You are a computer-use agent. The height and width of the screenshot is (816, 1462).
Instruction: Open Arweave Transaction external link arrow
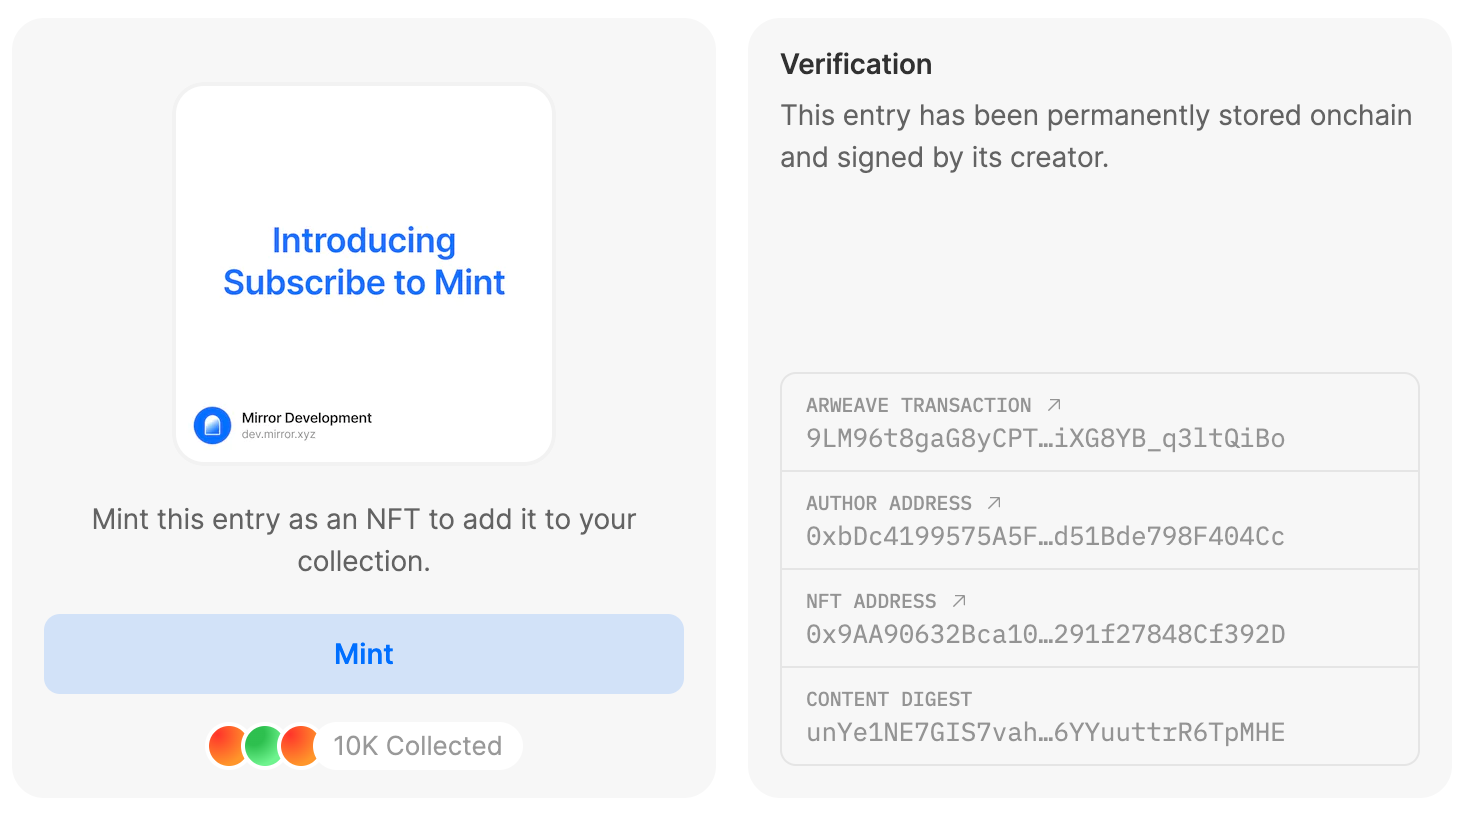tap(1054, 405)
